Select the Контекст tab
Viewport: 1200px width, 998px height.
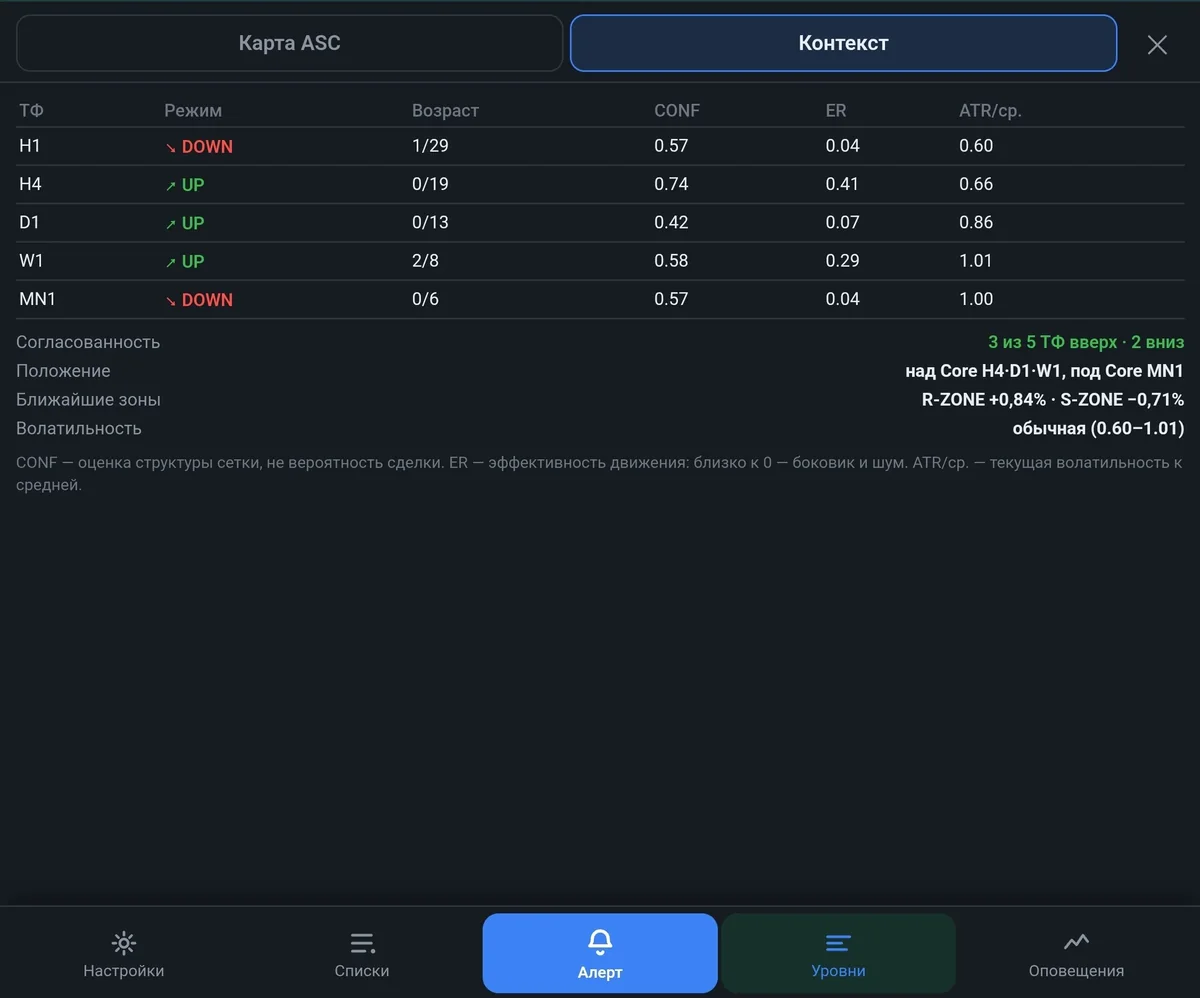843,43
